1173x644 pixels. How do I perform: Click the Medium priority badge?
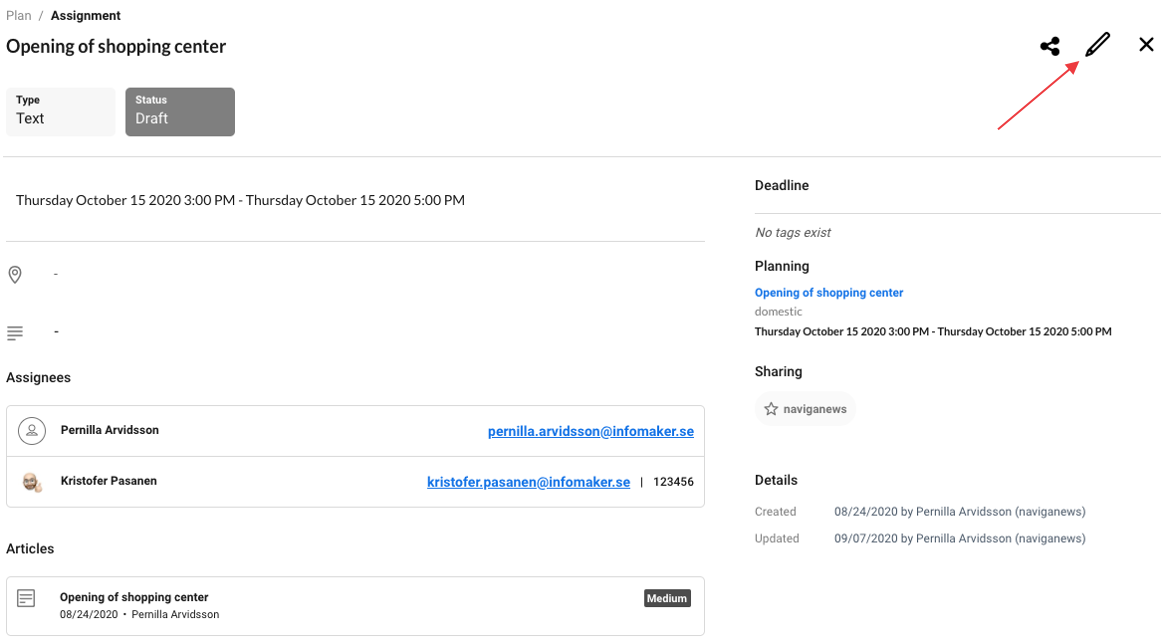[x=666, y=598]
